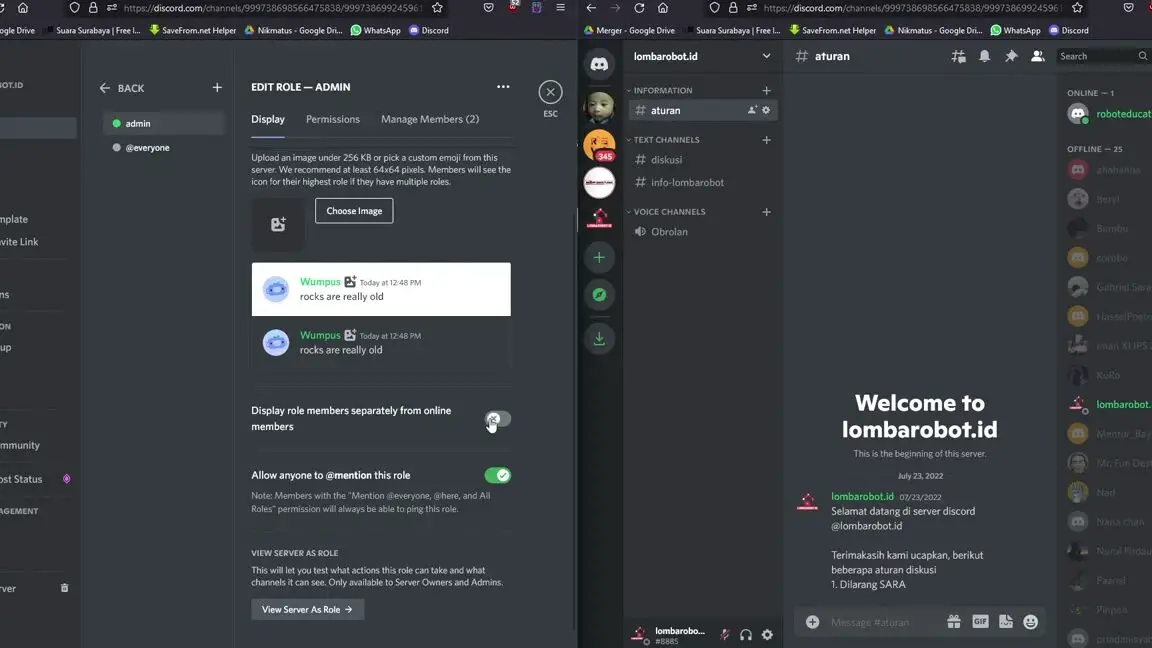Viewport: 1152px width, 648px height.
Task: Open the info-lombarobot channel
Action: (703, 182)
